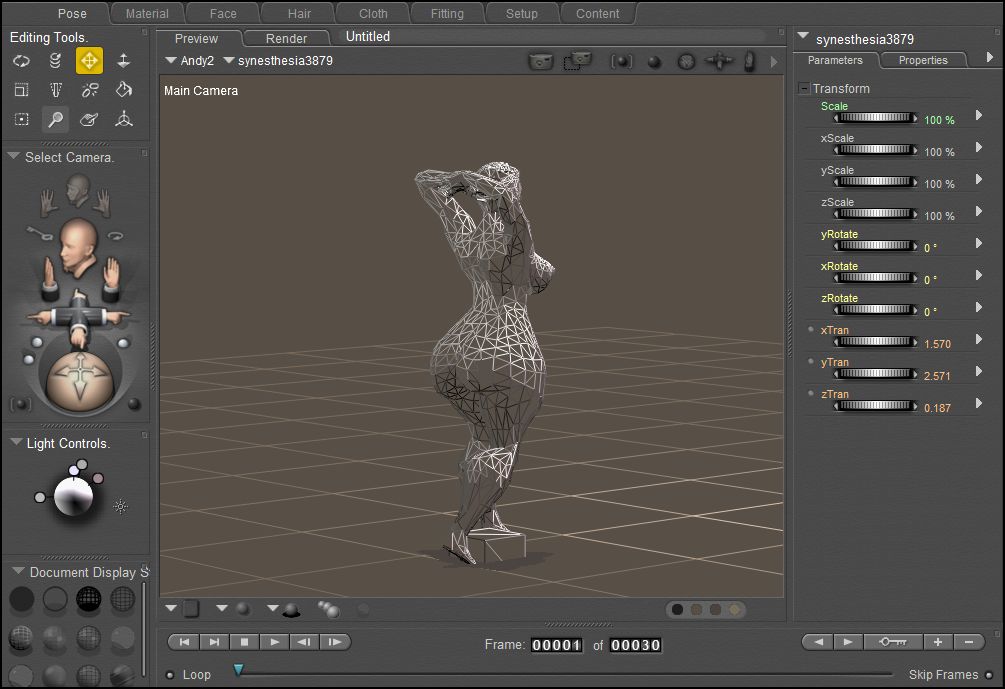The height and width of the screenshot is (689, 1005).
Task: Select the Color paint bucket tool
Action: click(x=124, y=90)
